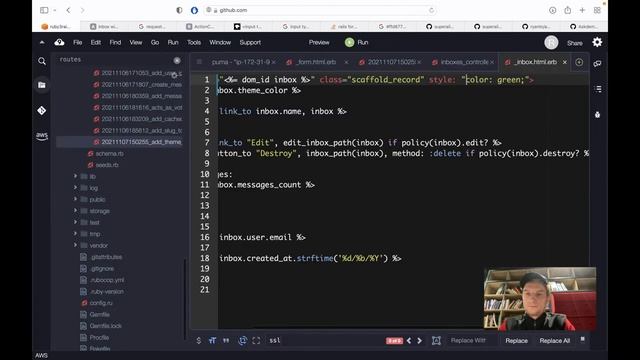Toggle regular expression search option
640x360 pixels.
199,340
